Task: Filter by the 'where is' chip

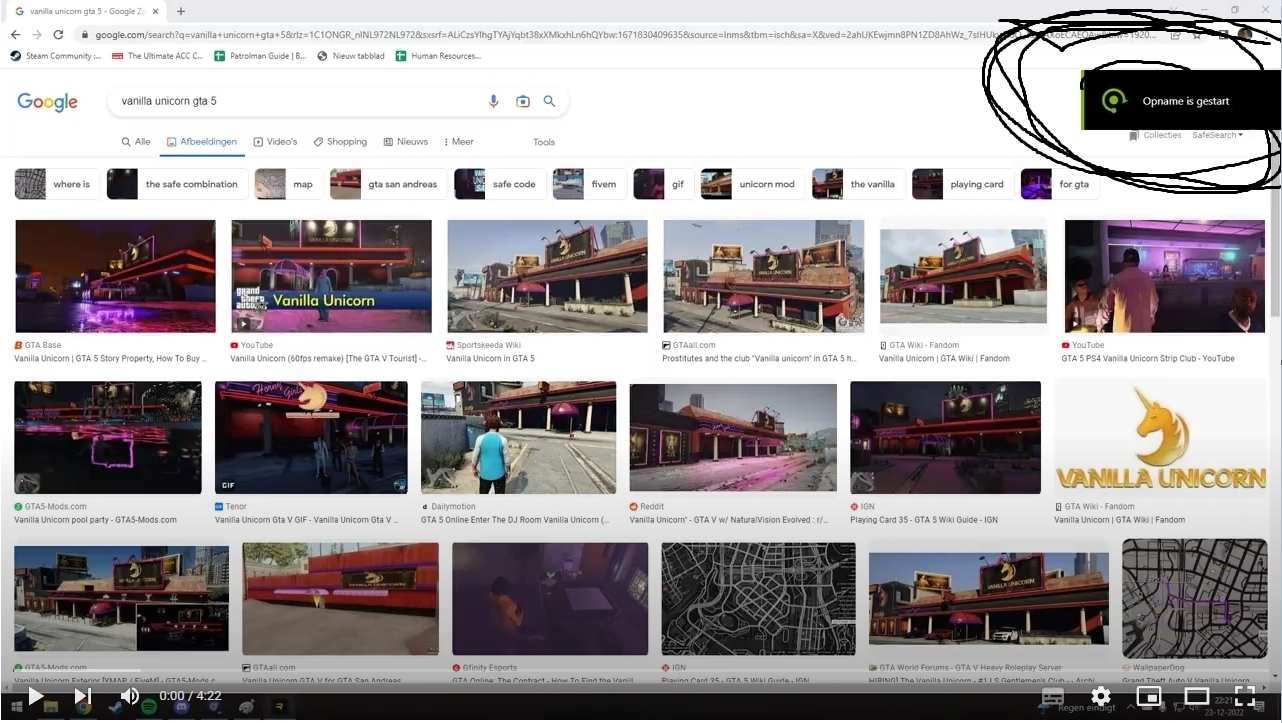Action: tap(57, 184)
